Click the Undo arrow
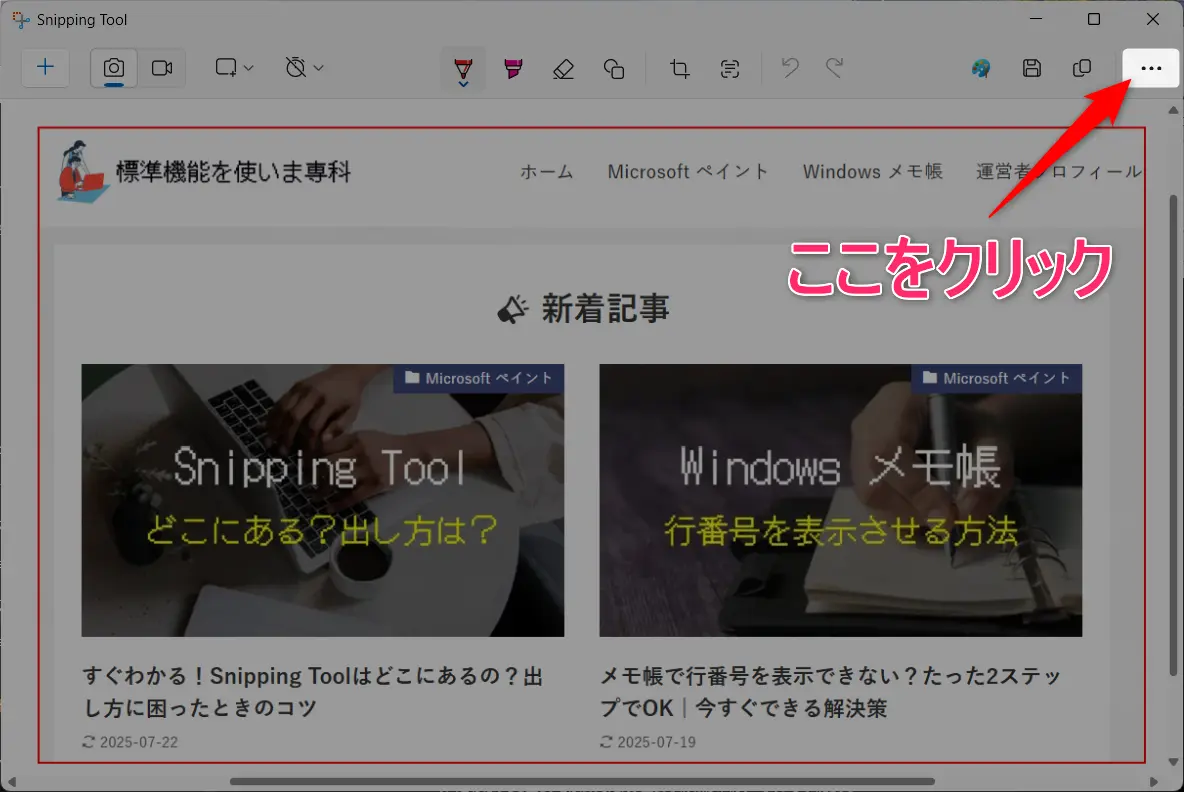Image resolution: width=1184 pixels, height=792 pixels. point(790,68)
